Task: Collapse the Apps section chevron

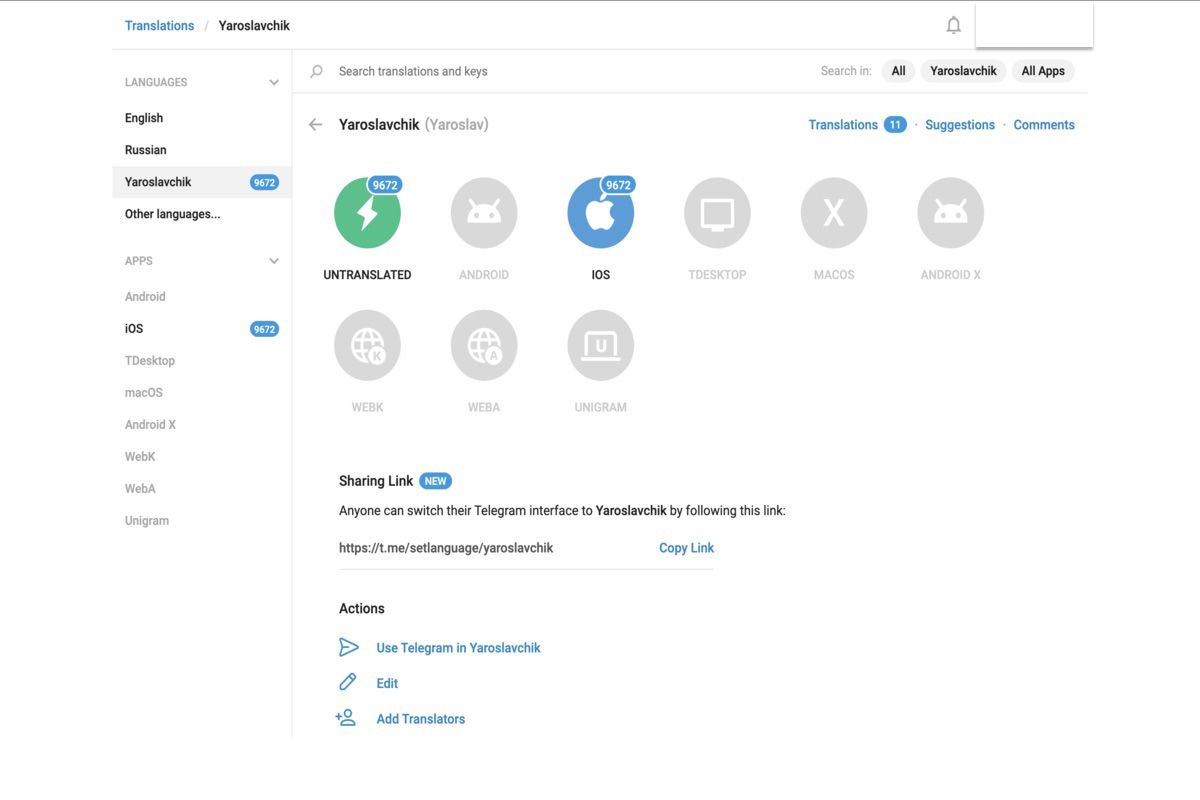Action: click(274, 261)
